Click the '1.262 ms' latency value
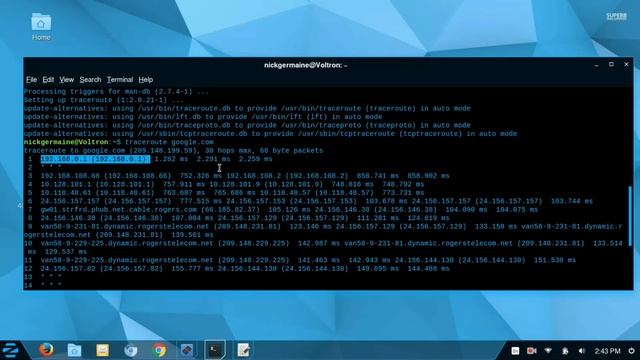This screenshot has height=360, width=640. tap(171, 159)
